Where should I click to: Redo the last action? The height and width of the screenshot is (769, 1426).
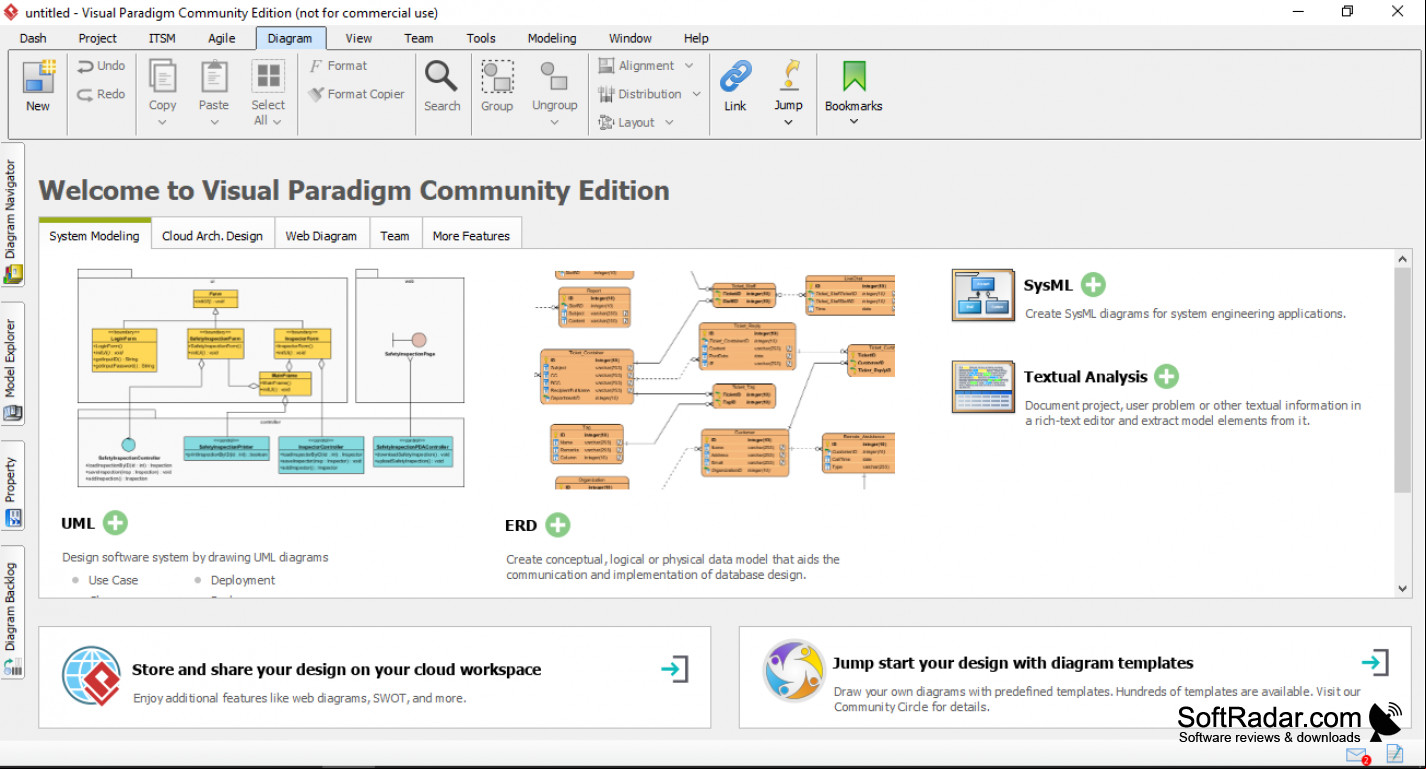point(101,94)
